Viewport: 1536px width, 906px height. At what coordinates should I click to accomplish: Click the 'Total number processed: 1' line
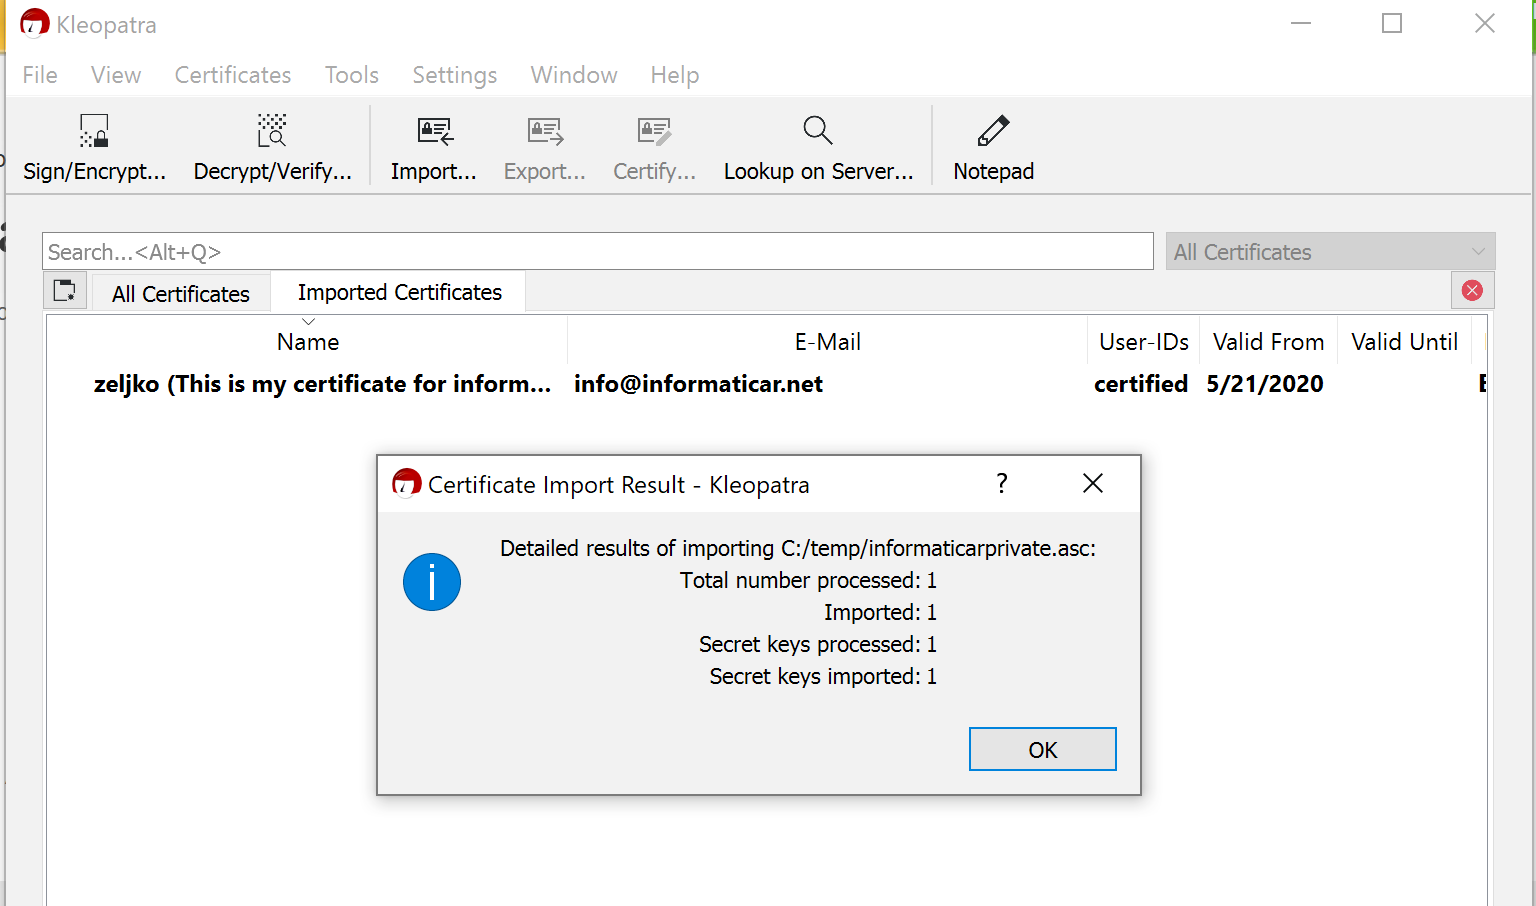point(808,580)
